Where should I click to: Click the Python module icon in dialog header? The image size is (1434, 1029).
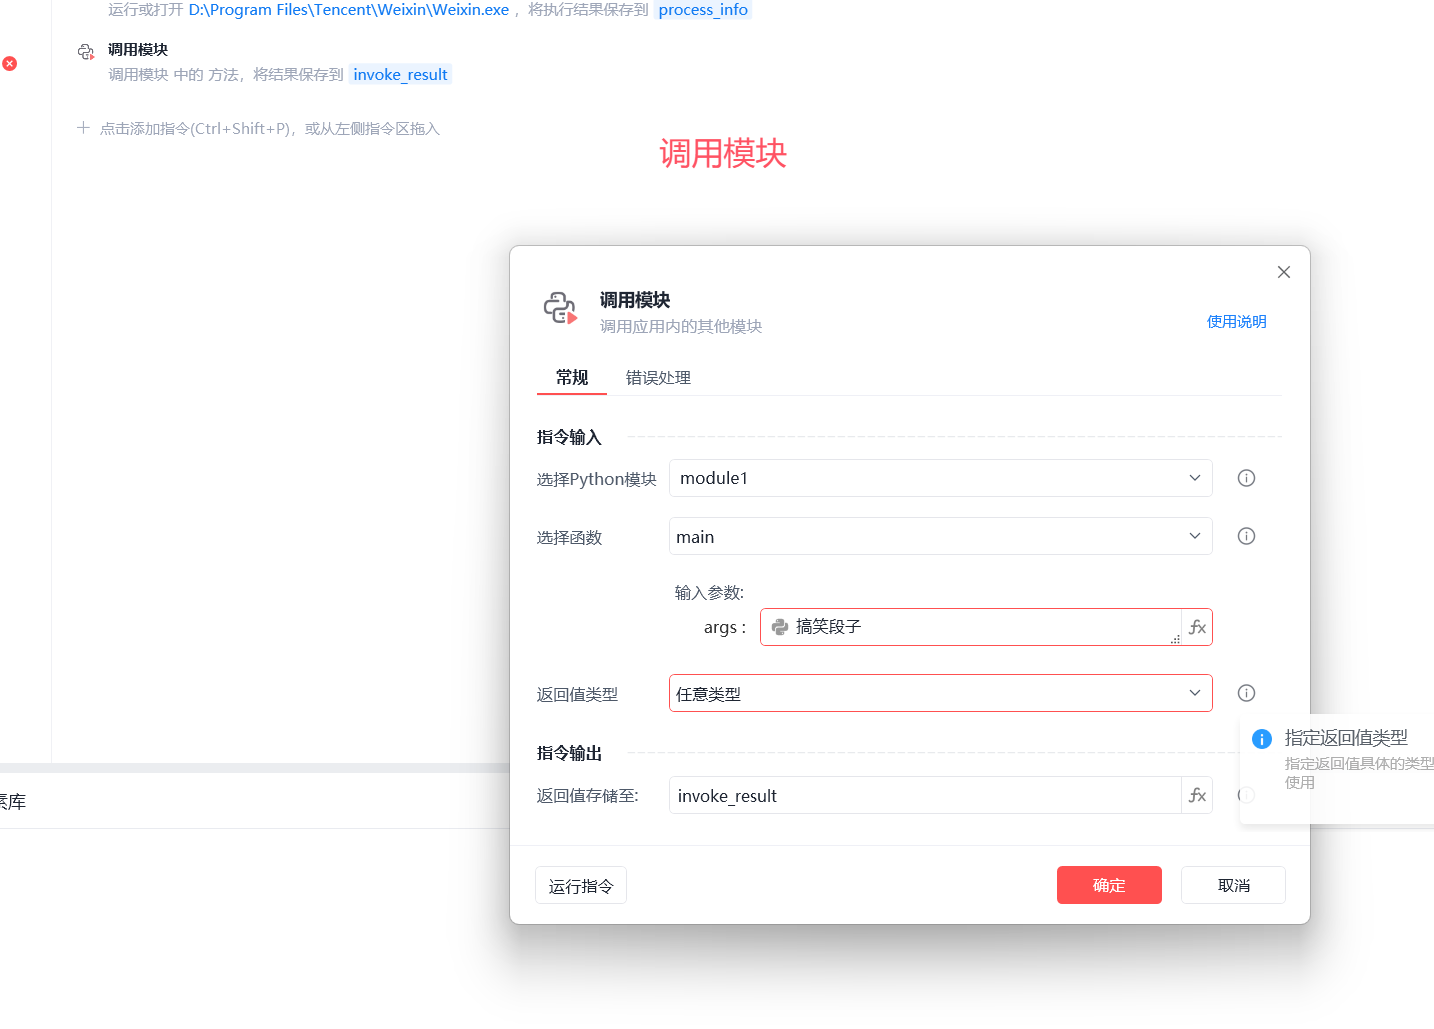[560, 308]
